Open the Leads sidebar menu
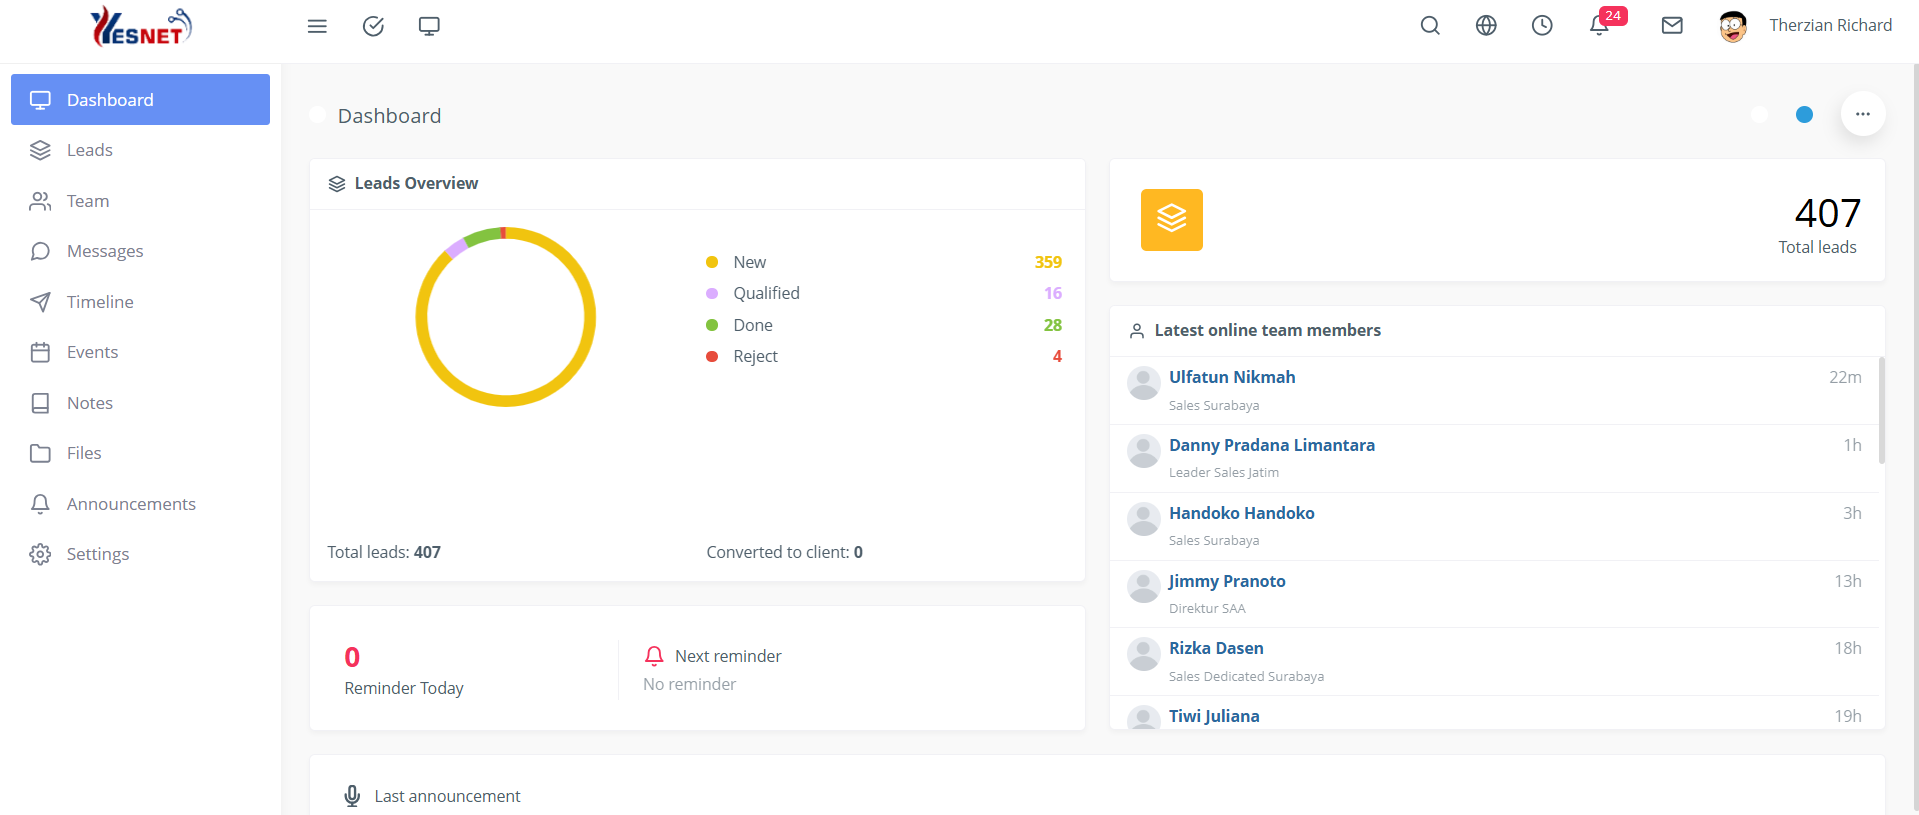The image size is (1919, 815). tap(89, 150)
